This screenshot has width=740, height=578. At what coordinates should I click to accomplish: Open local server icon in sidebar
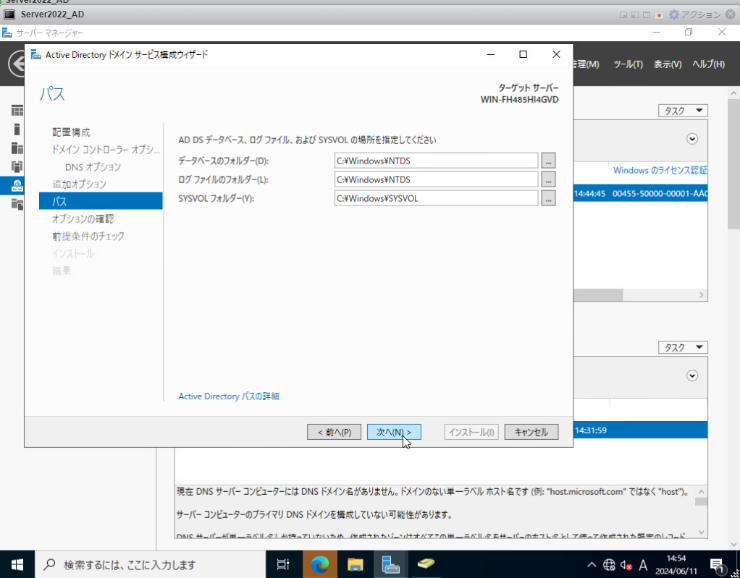(17, 129)
